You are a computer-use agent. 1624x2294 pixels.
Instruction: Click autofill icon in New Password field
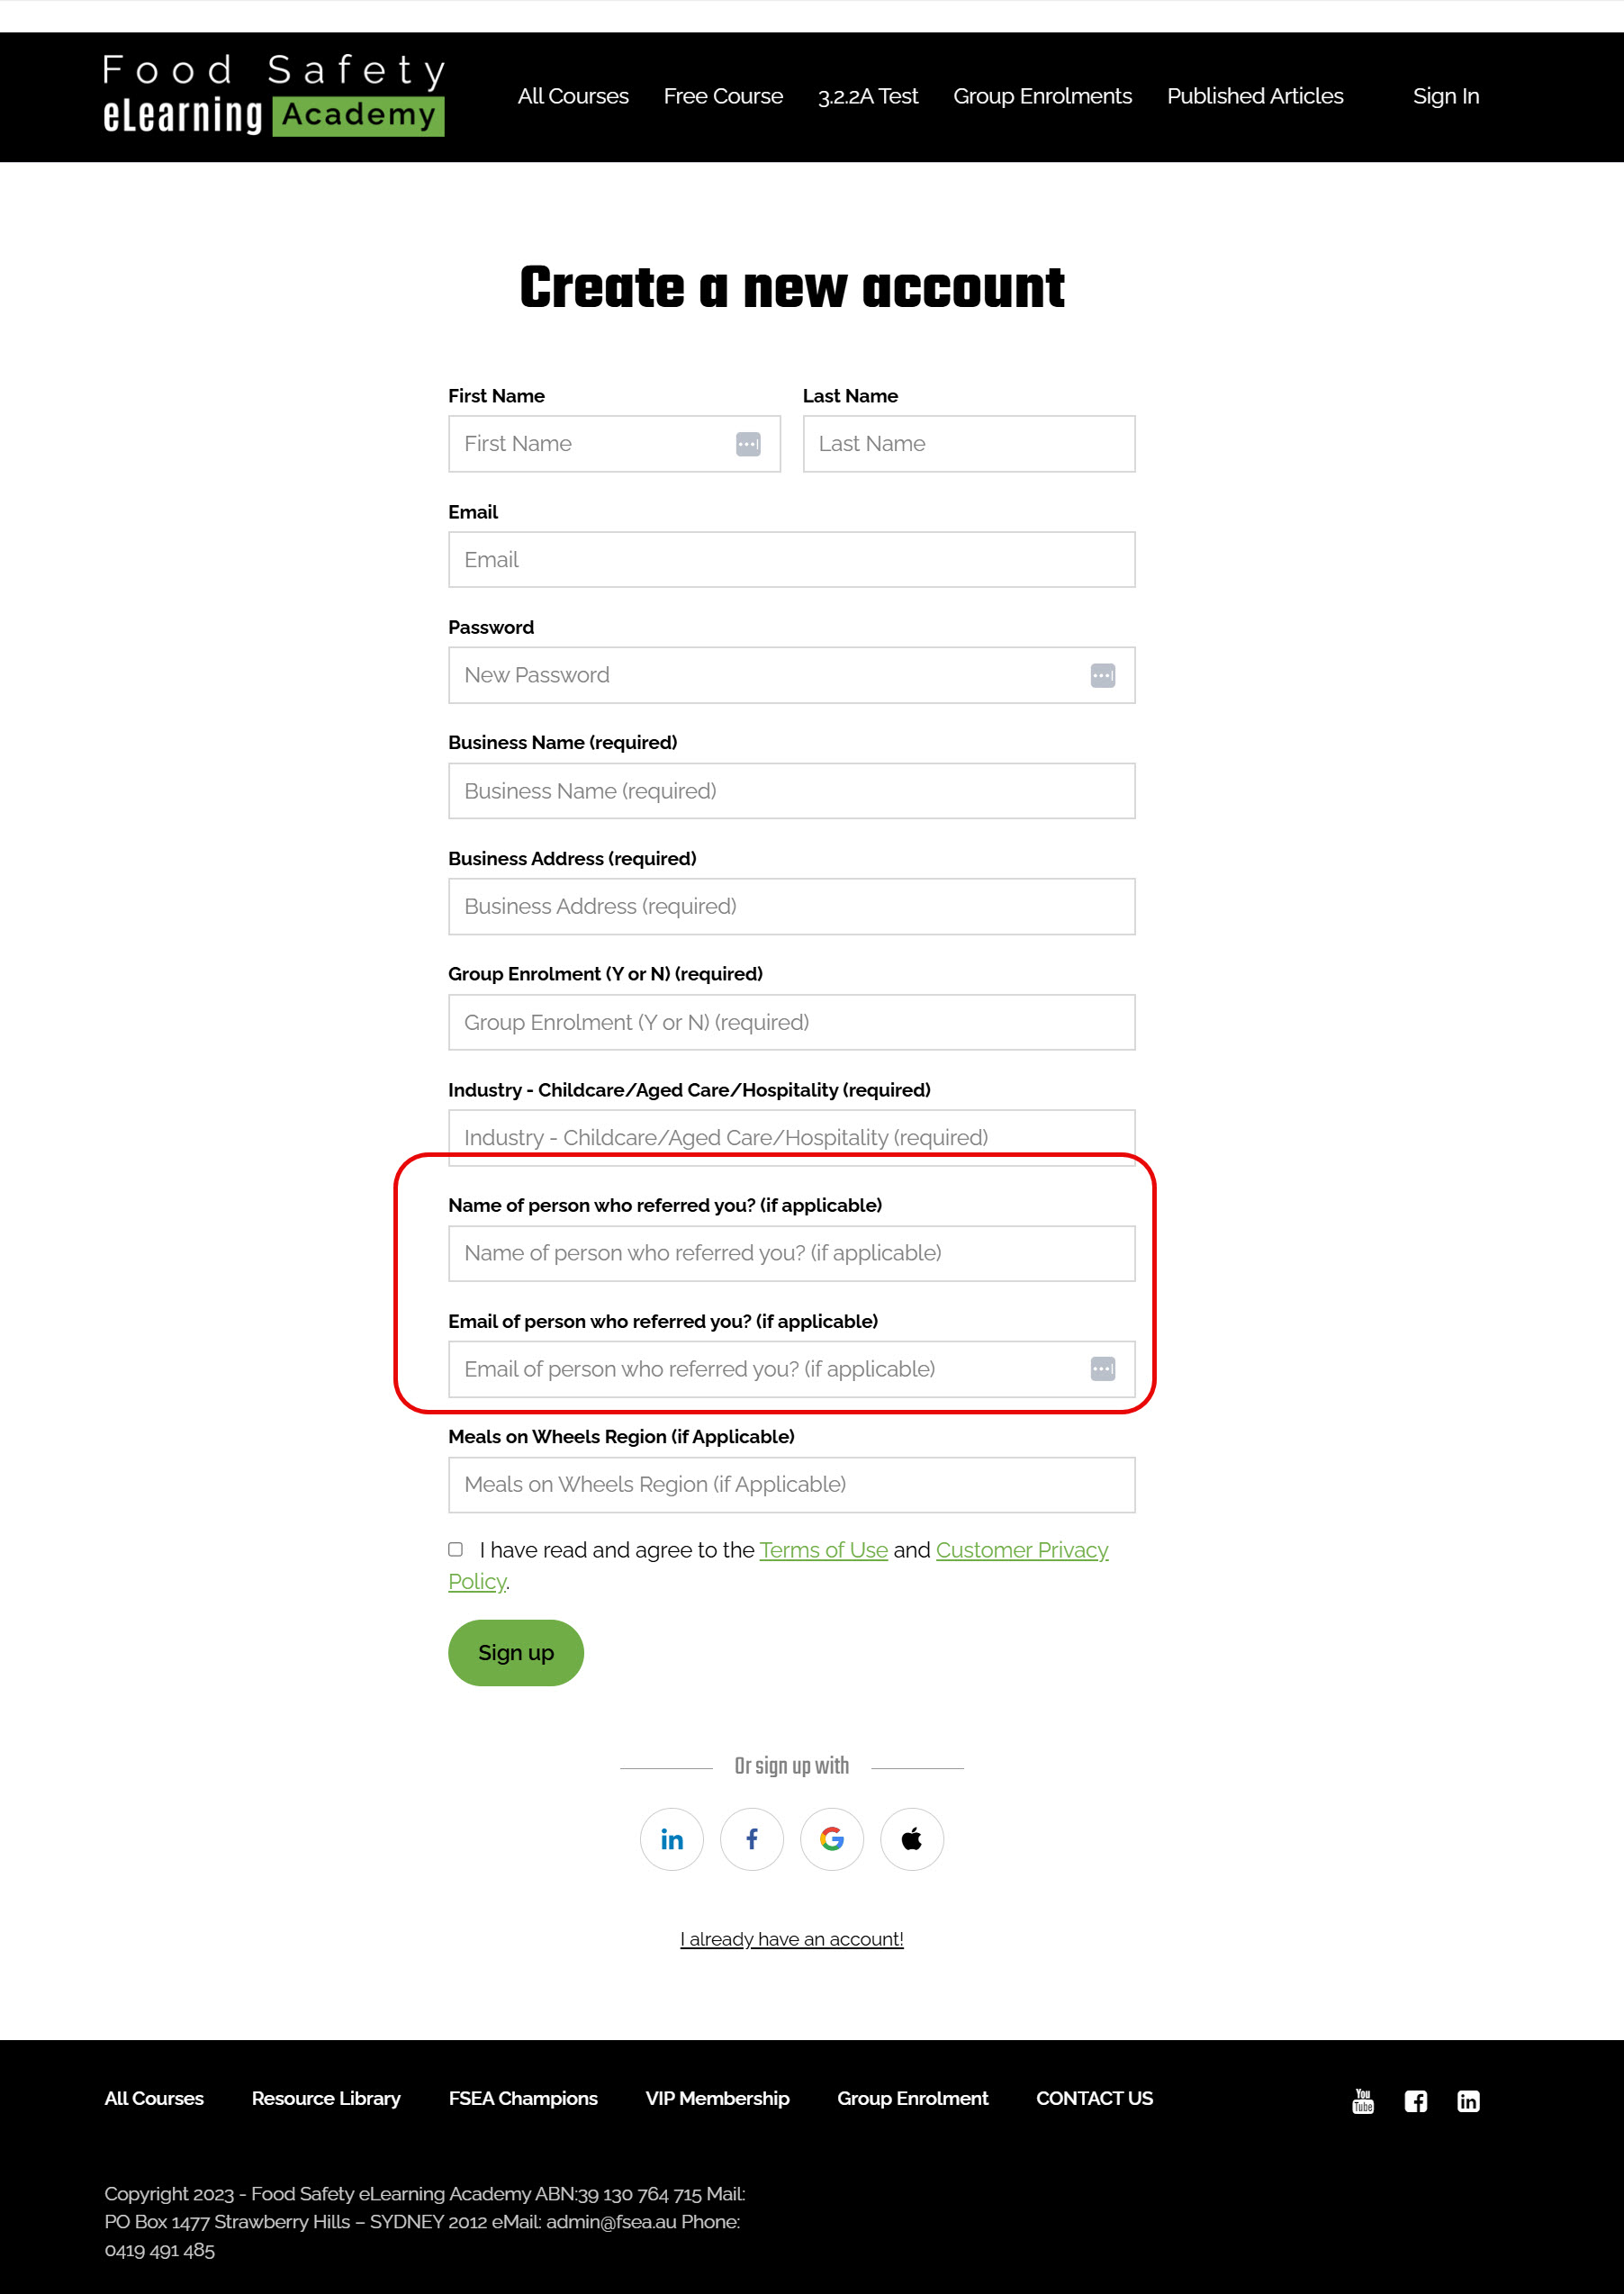pos(1102,676)
